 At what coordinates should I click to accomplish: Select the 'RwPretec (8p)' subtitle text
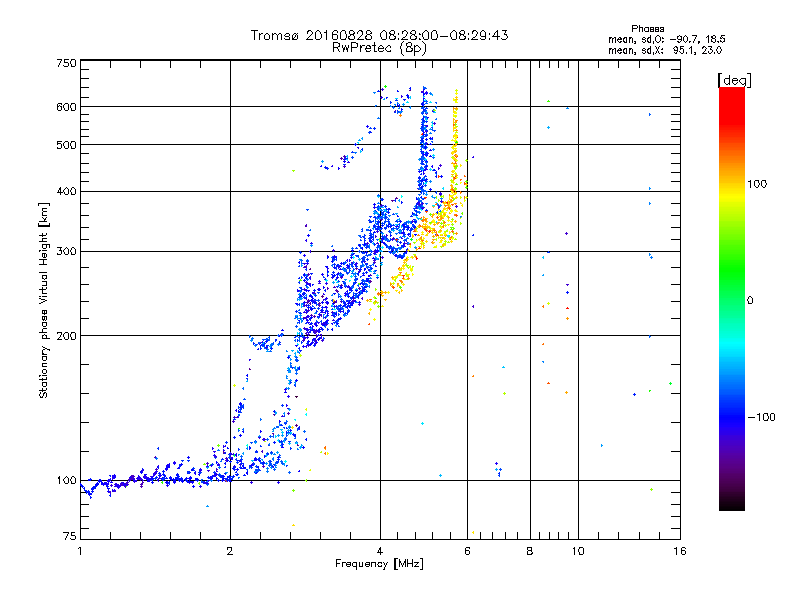(x=379, y=48)
